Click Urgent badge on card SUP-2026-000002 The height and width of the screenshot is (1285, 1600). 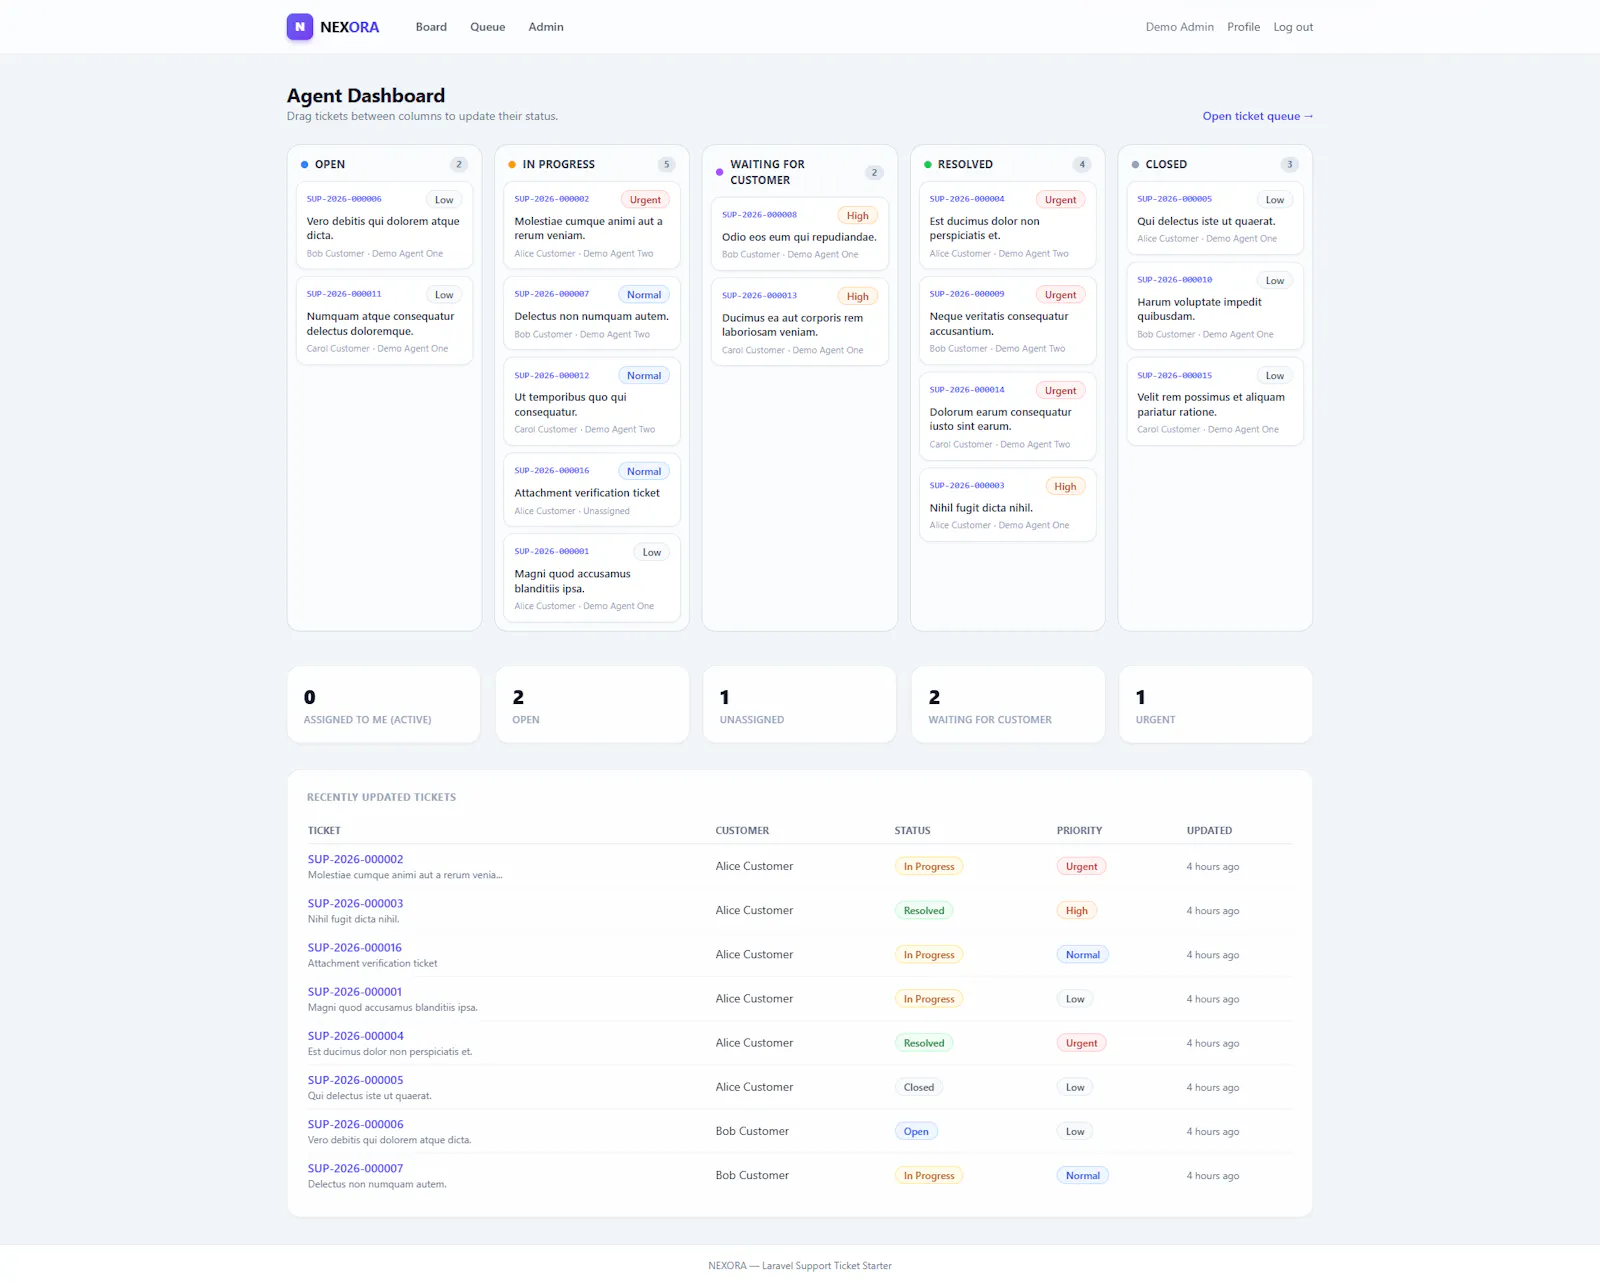[x=645, y=200]
